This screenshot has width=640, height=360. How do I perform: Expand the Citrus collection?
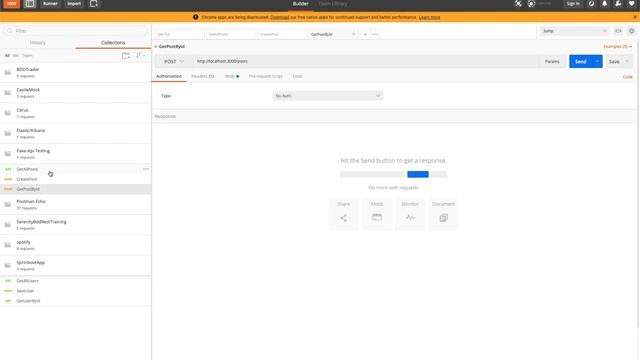[76, 113]
